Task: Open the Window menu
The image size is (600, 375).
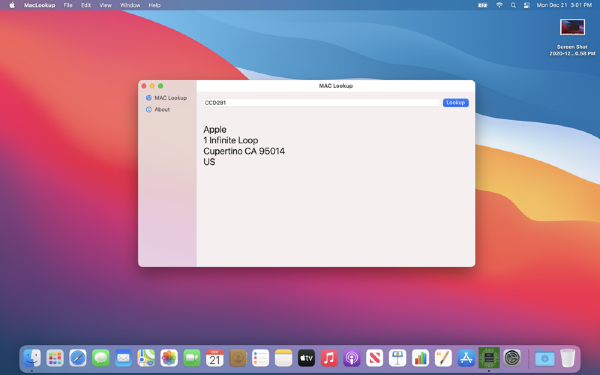Action: [130, 5]
